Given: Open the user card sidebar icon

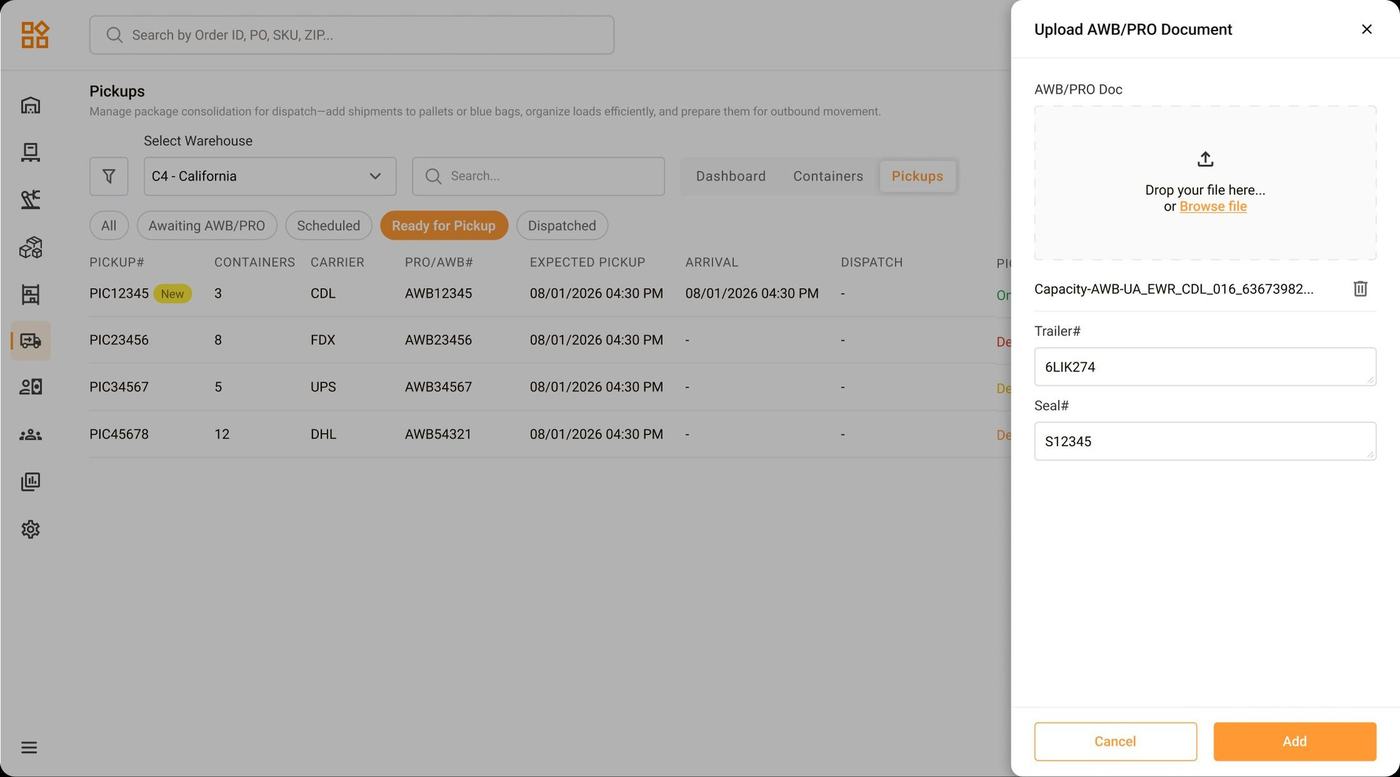Looking at the screenshot, I should pos(31,387).
